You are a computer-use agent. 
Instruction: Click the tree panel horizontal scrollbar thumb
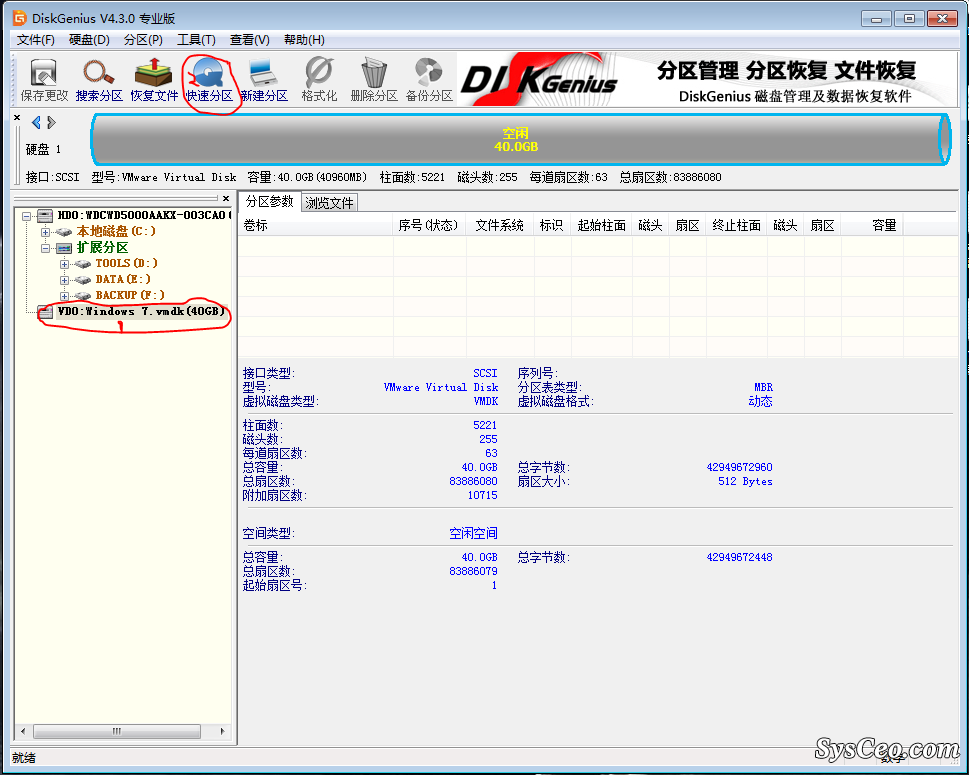click(117, 732)
